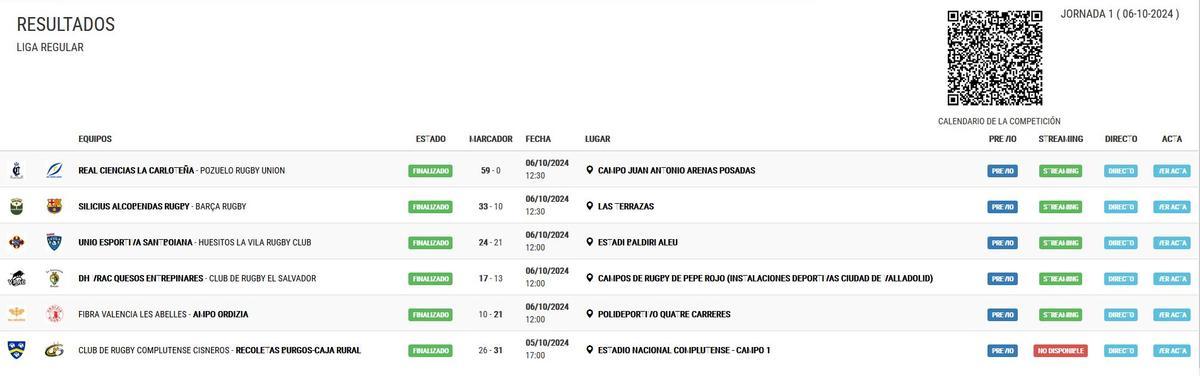Click the Pozuelo Rugby Union team logo
This screenshot has height=376, width=1200.
[x=54, y=170]
